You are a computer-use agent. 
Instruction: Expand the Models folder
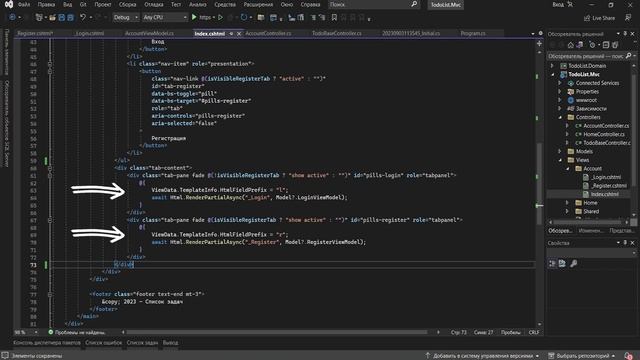click(x=560, y=151)
